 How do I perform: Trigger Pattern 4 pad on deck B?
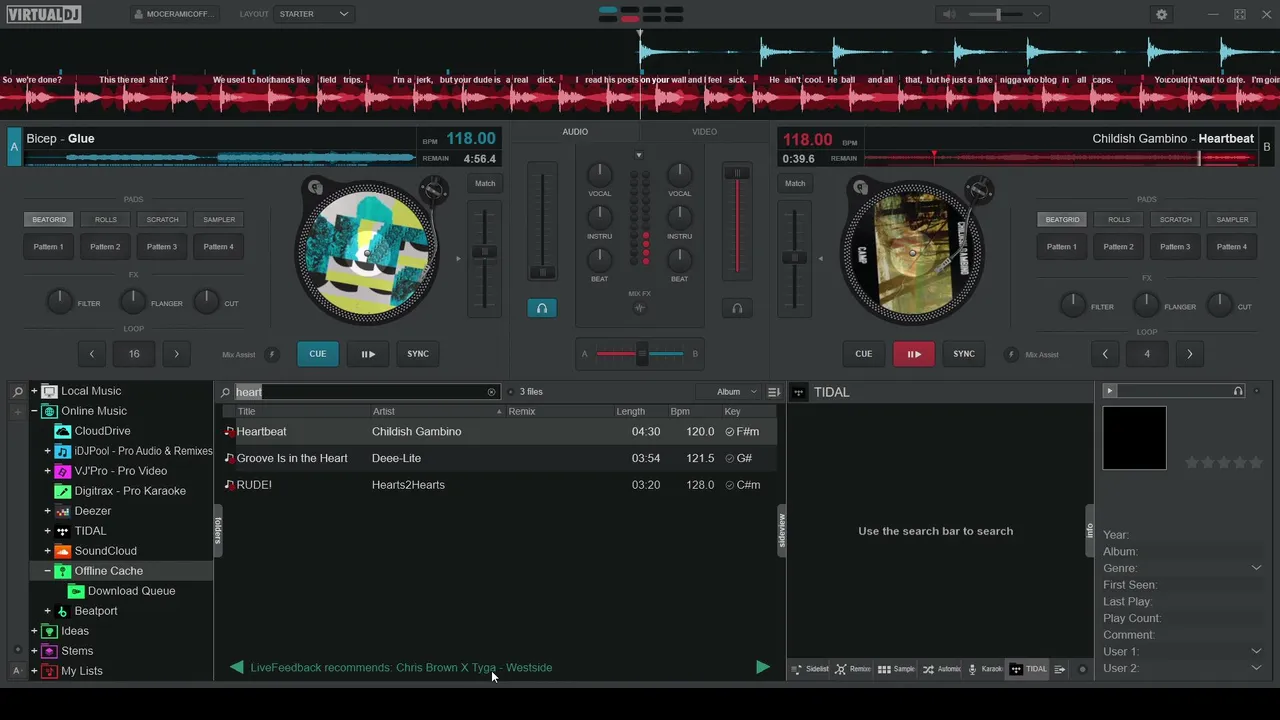click(1232, 247)
